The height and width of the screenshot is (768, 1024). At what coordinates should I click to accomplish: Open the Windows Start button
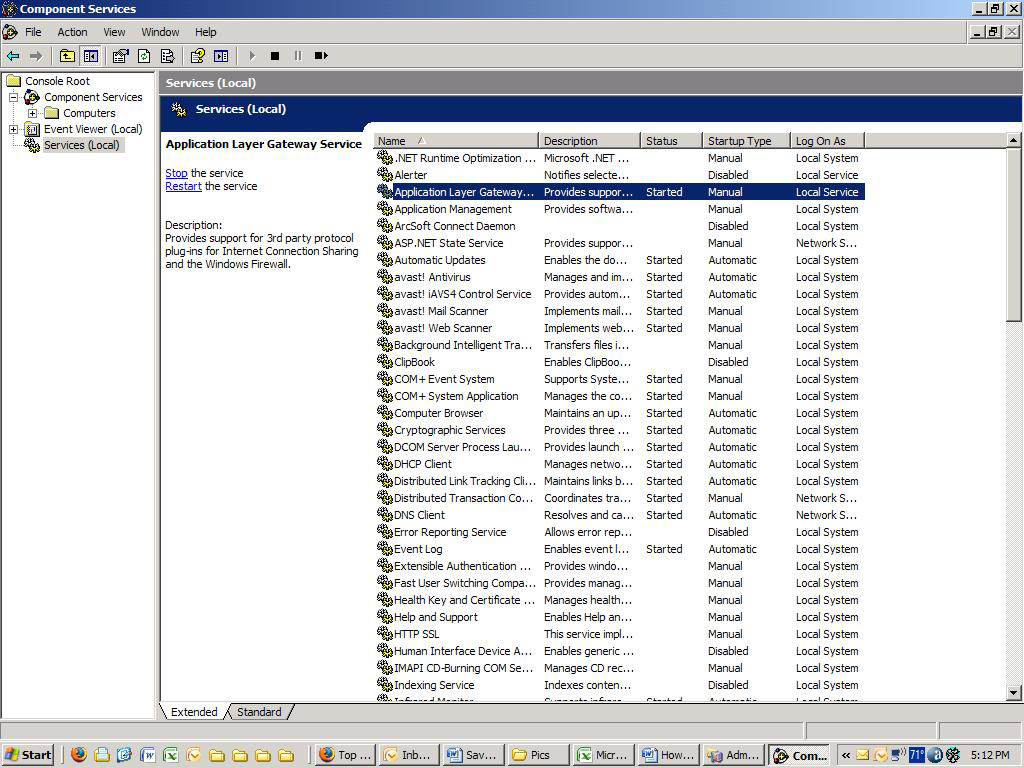pyautogui.click(x=27, y=755)
